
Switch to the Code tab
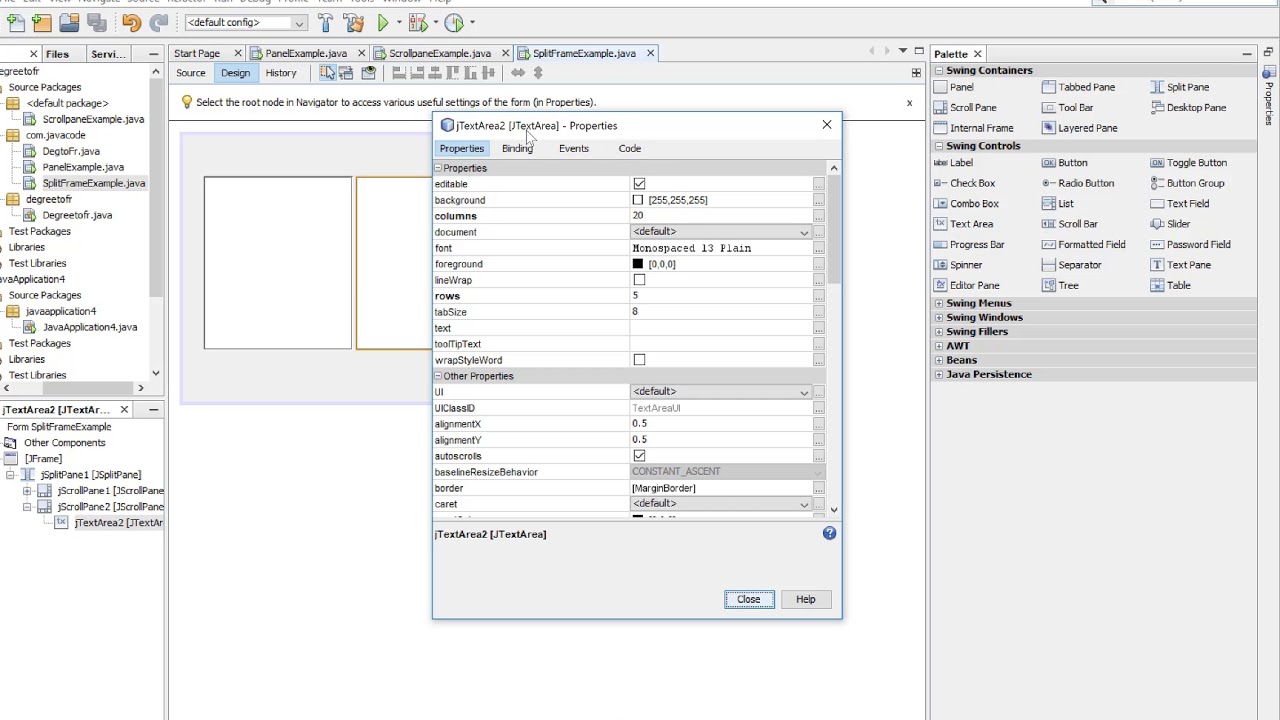(629, 148)
